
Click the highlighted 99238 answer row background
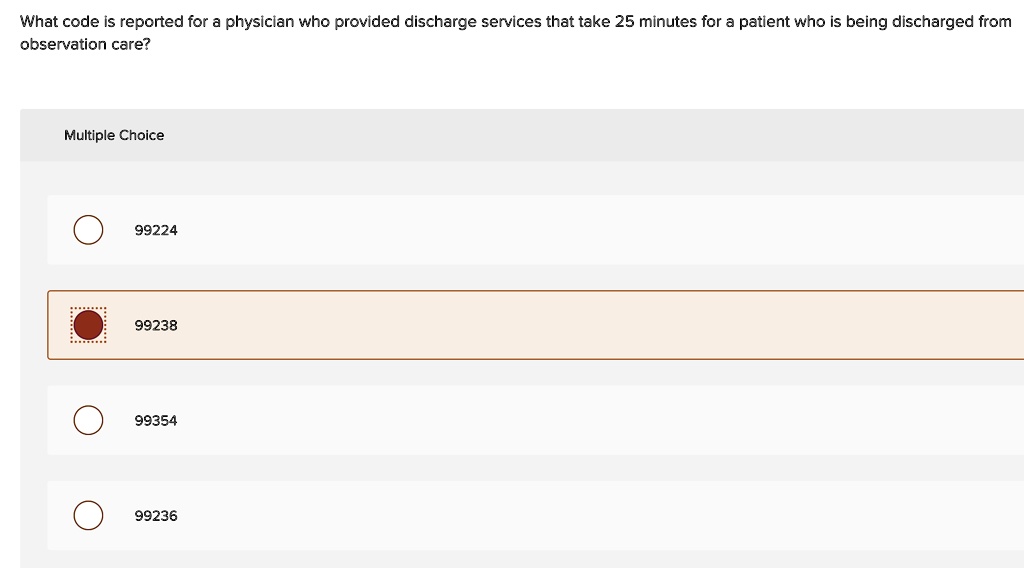(600, 325)
